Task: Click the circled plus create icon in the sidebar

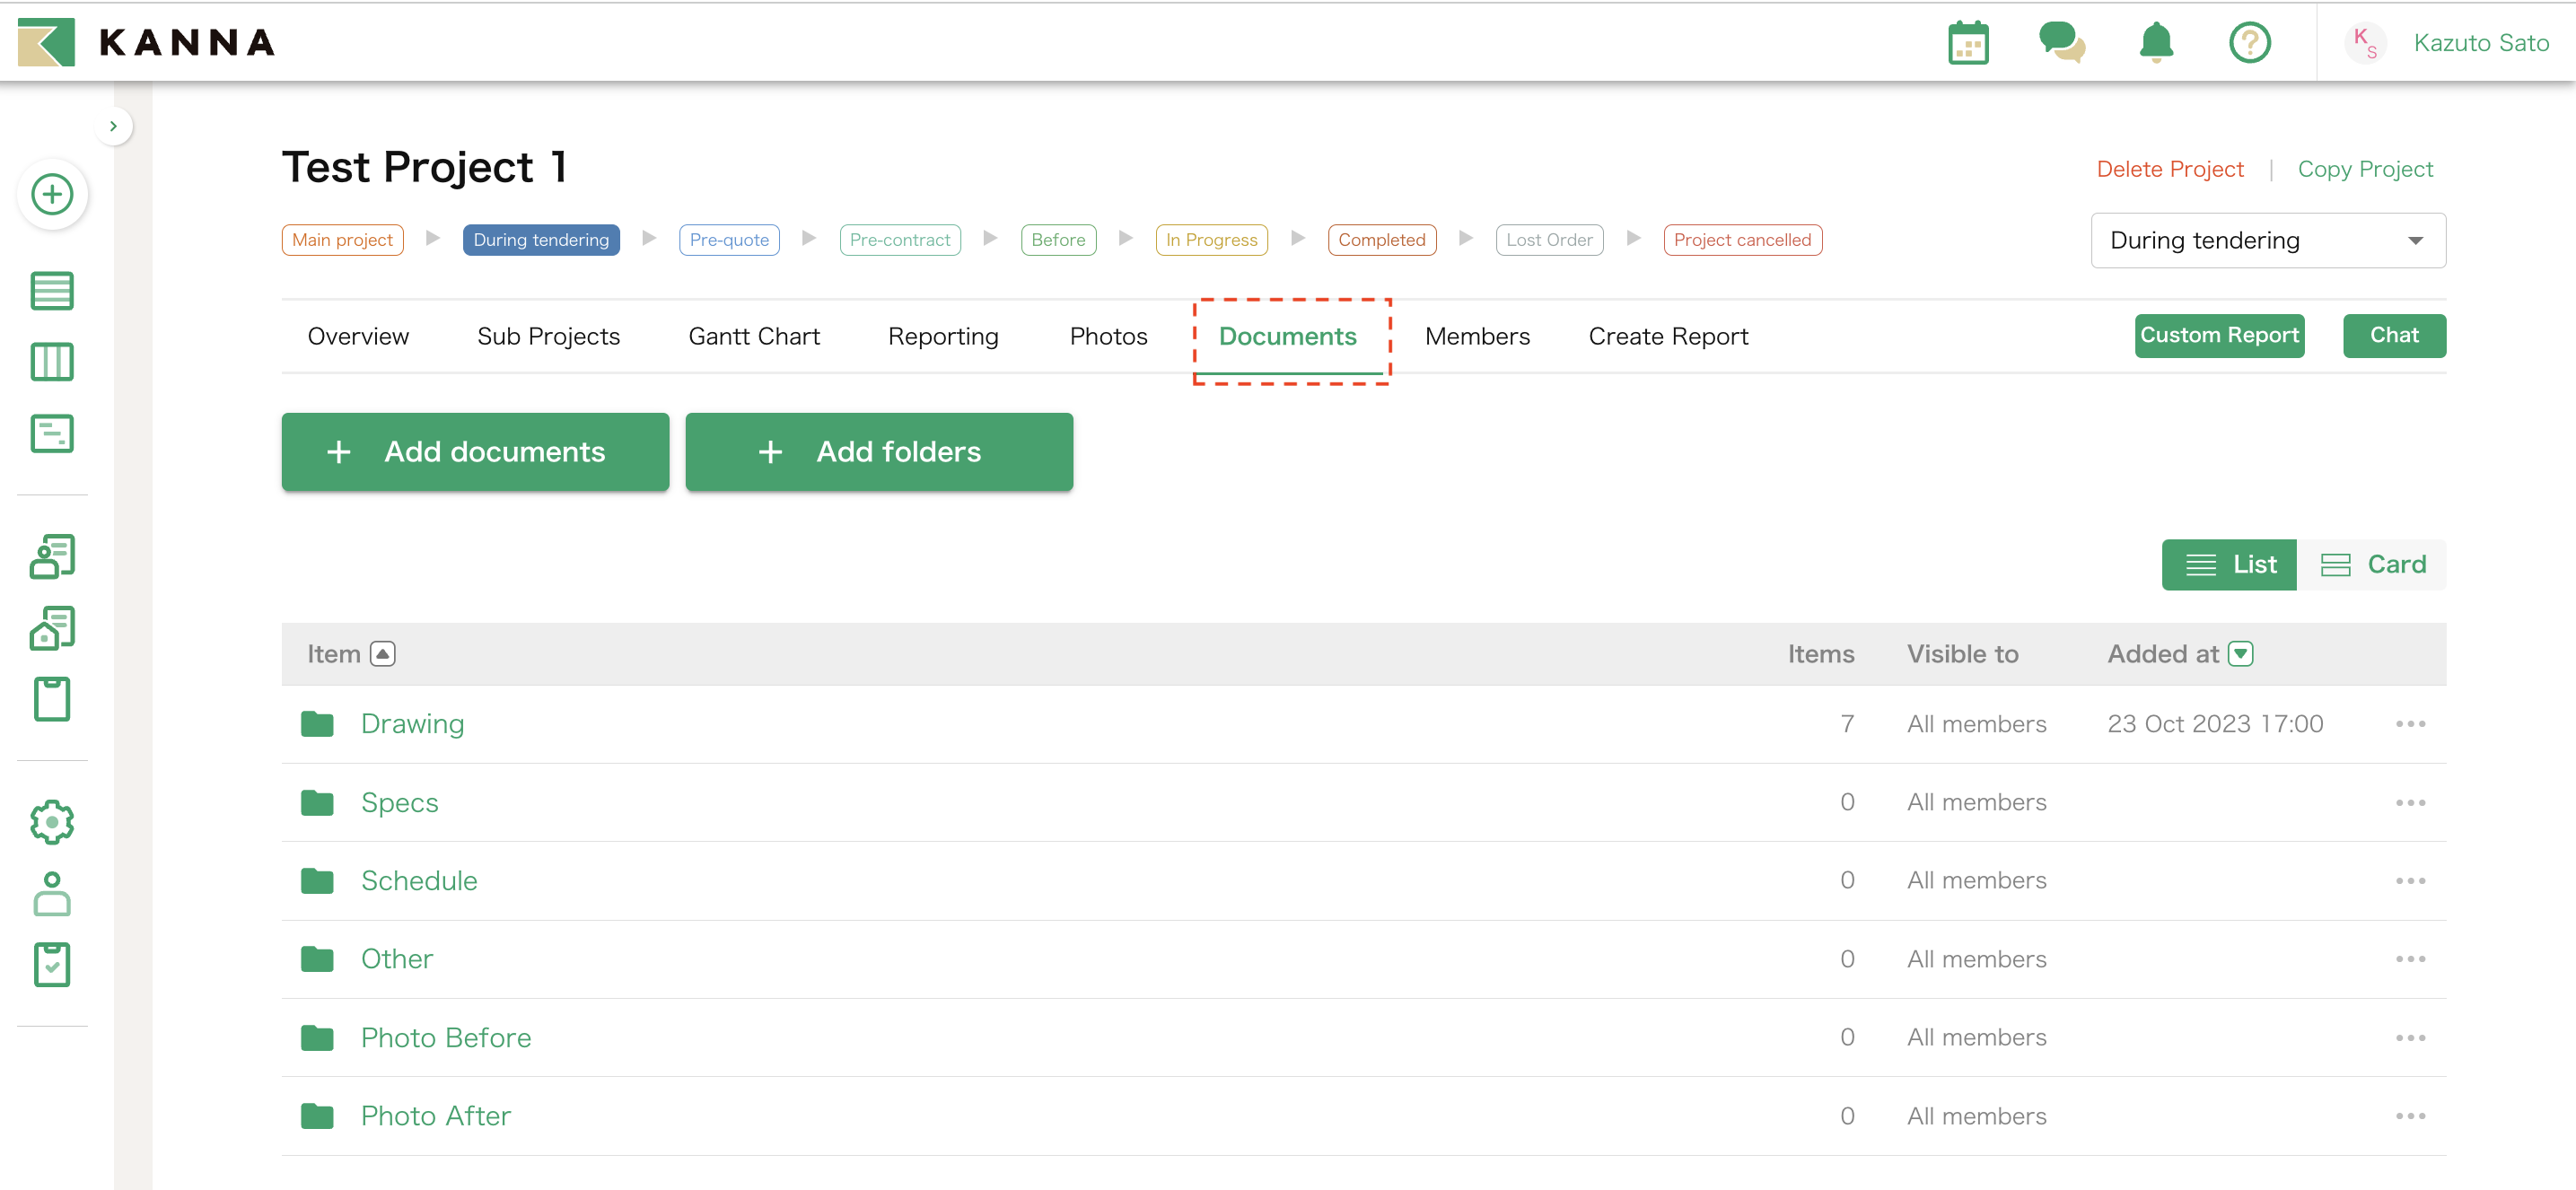Action: 52,194
